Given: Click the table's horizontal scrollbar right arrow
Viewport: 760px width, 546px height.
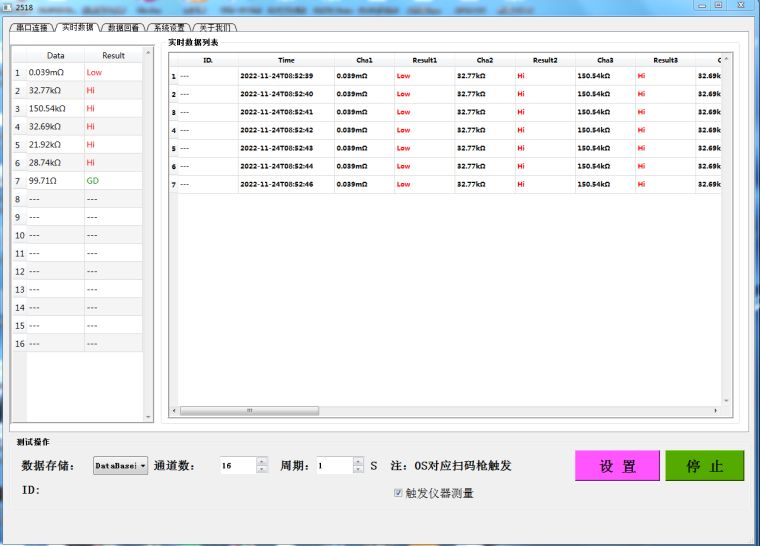Looking at the screenshot, I should pos(715,411).
